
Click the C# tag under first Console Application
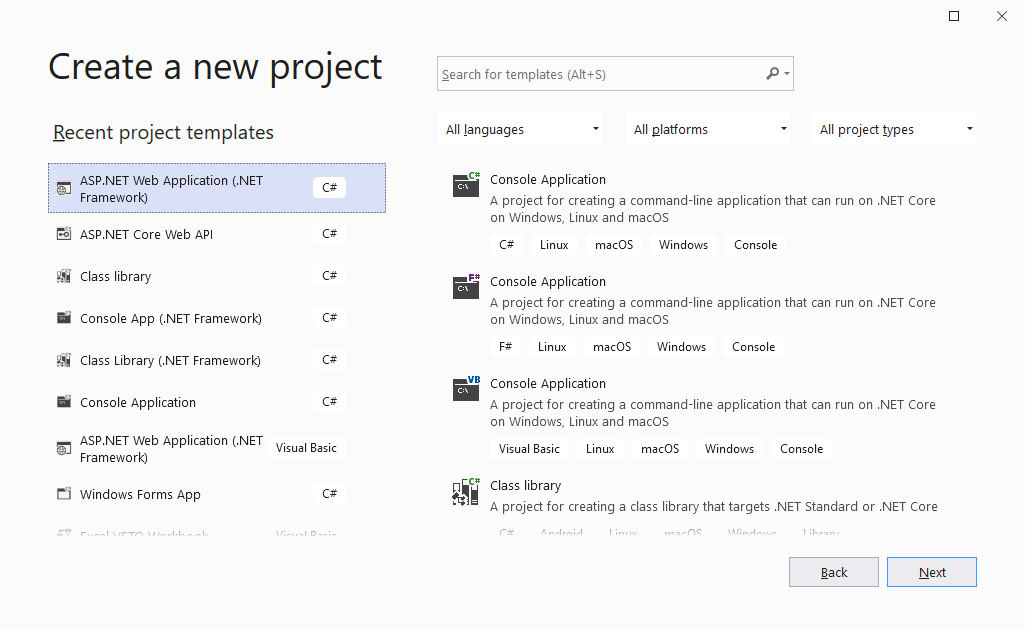(507, 245)
